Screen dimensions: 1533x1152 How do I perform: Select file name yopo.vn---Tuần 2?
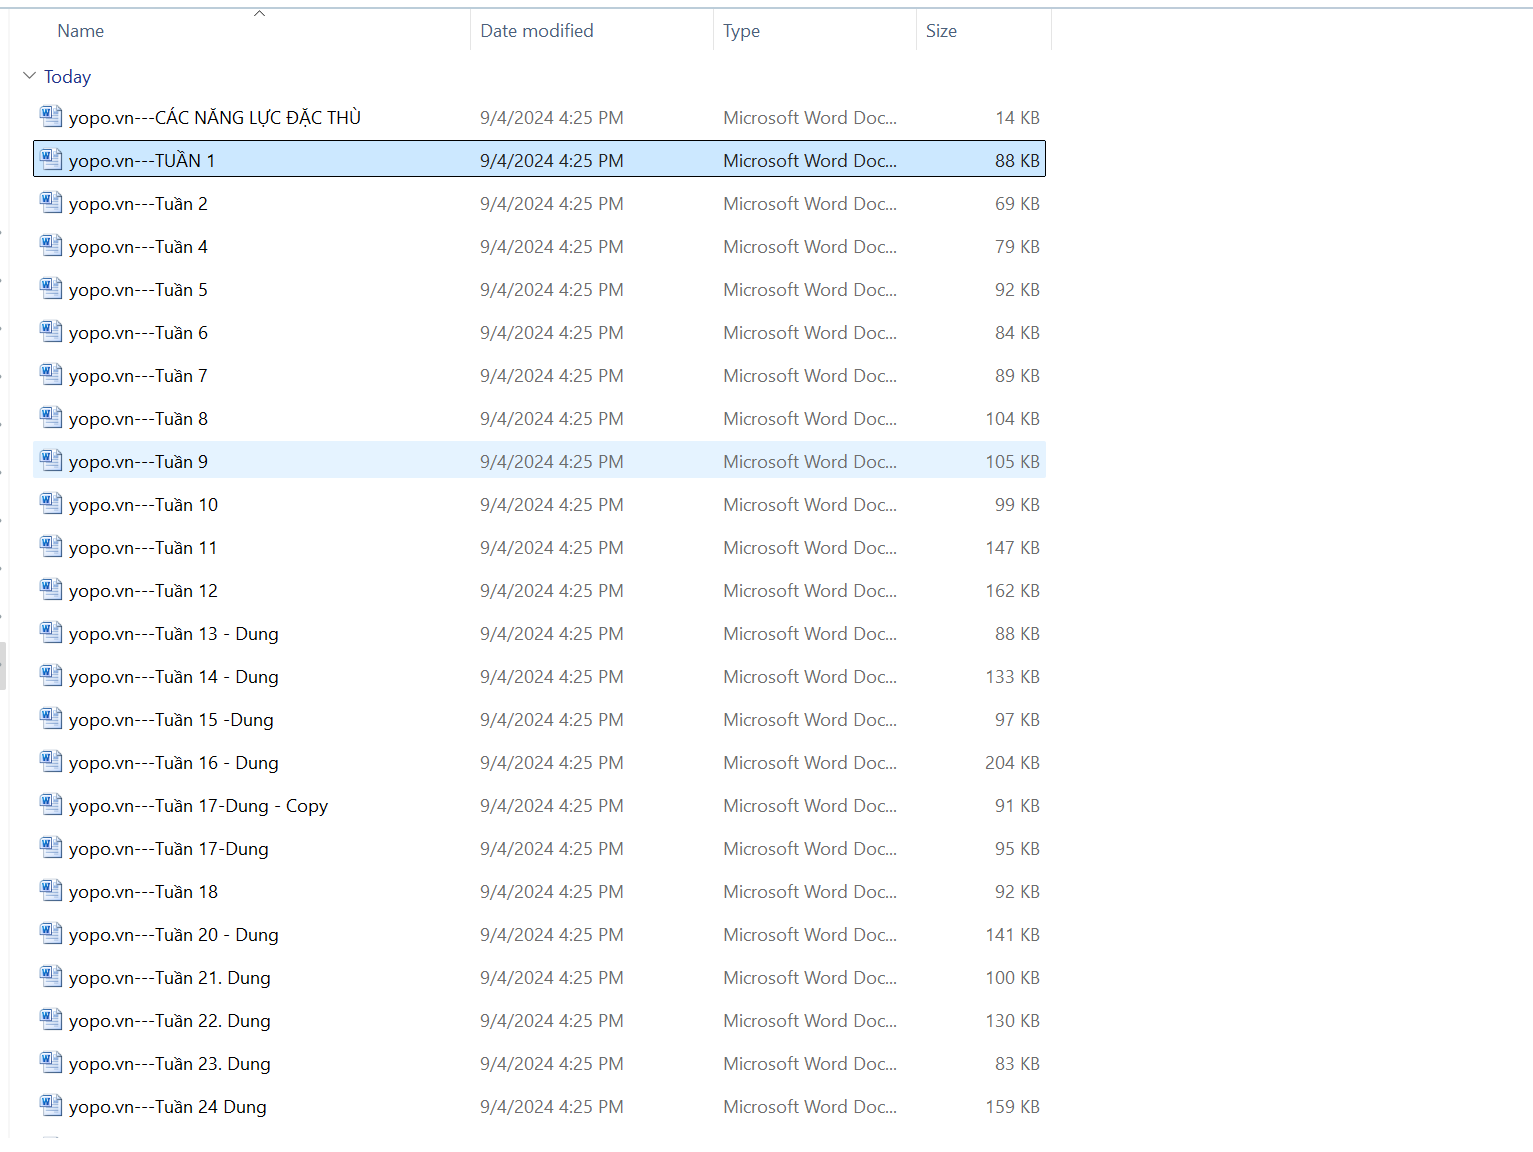pos(138,204)
